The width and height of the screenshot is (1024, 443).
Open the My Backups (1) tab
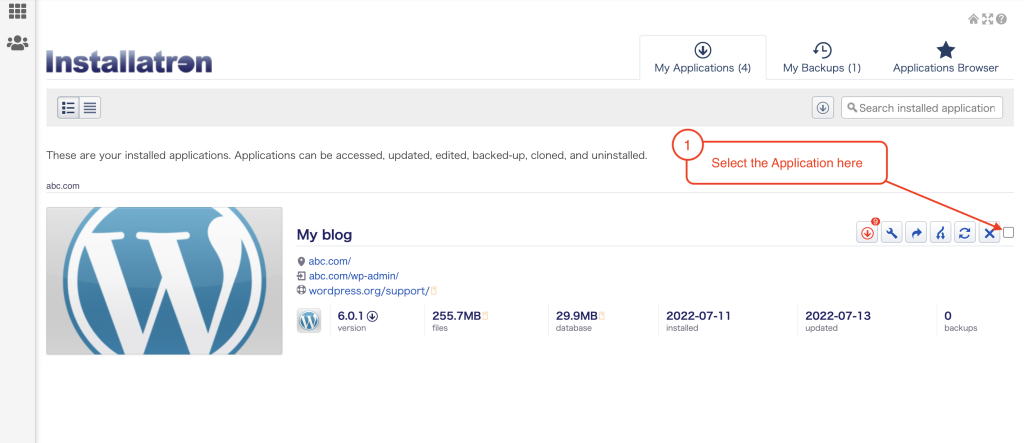822,57
